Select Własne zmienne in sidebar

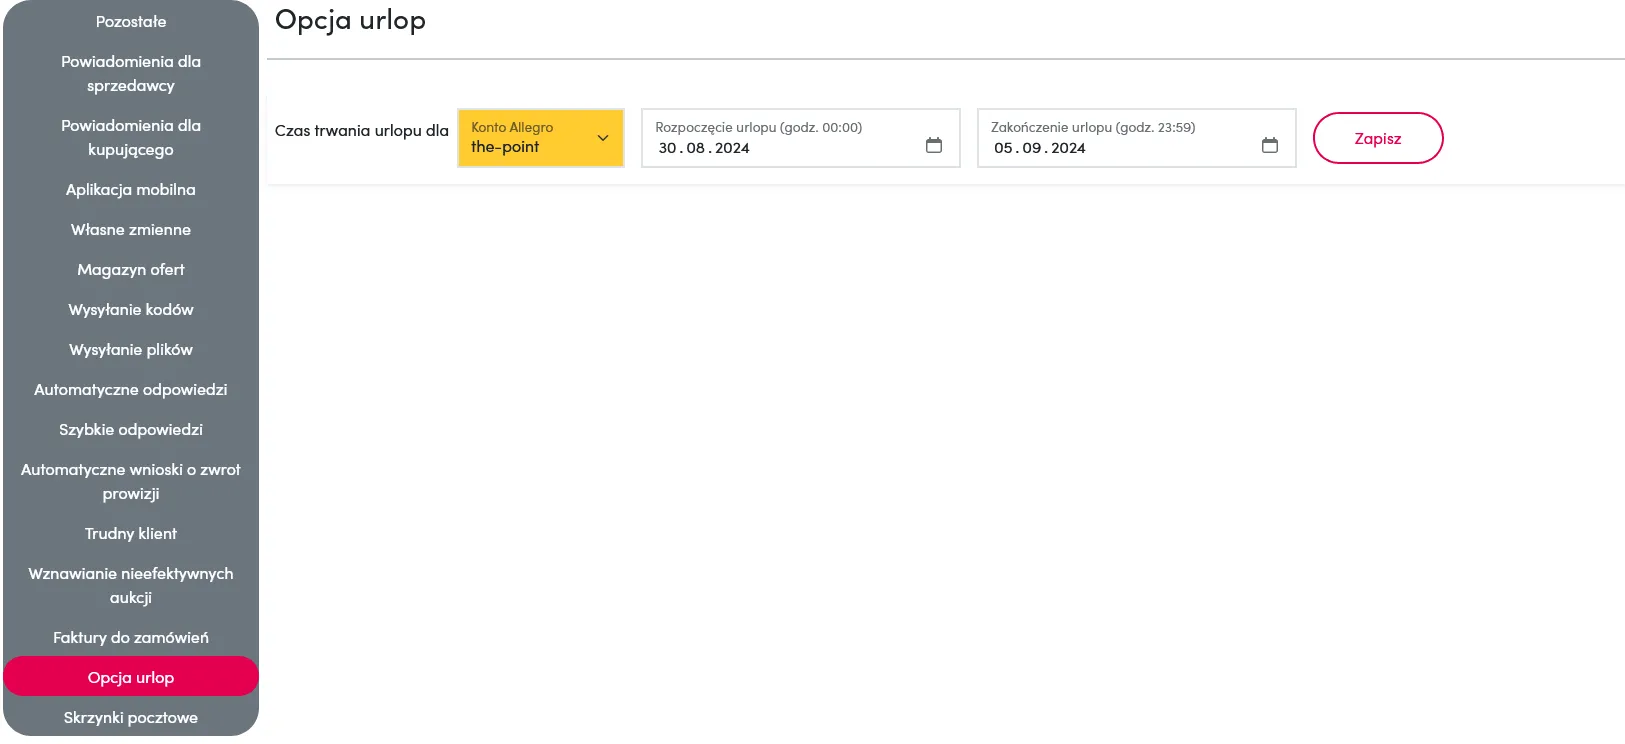(131, 230)
